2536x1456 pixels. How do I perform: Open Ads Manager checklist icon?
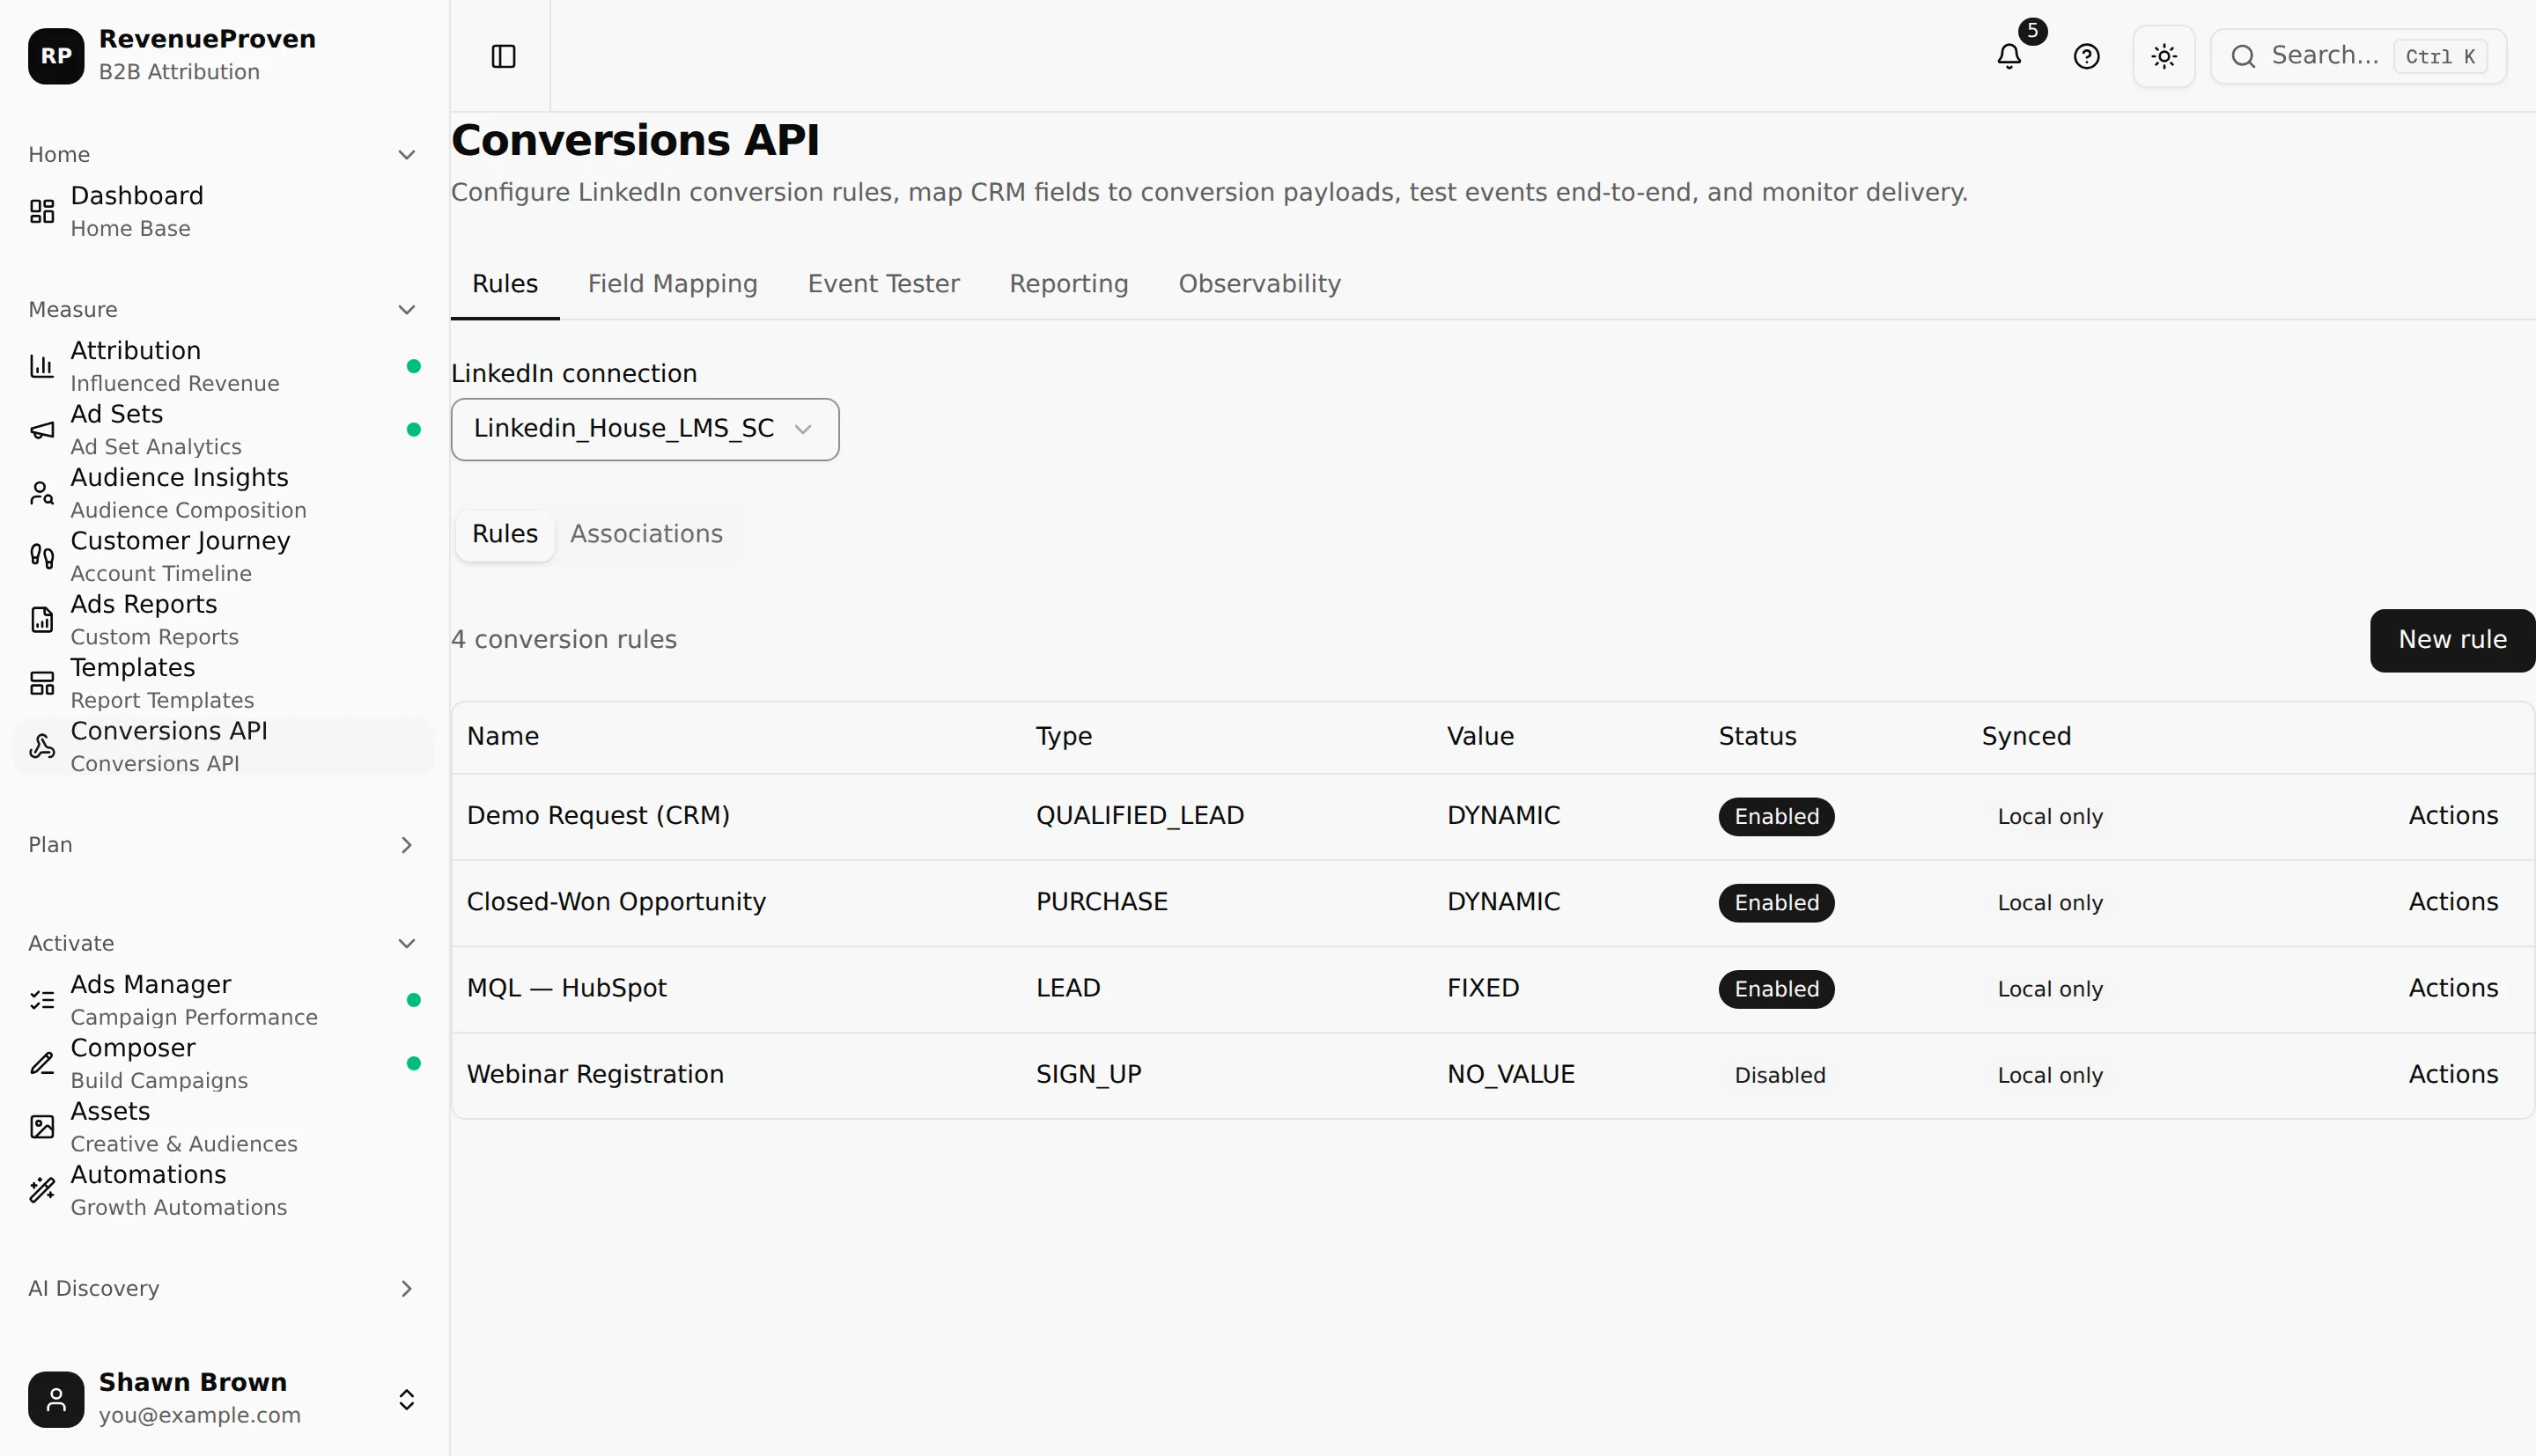pos(42,1000)
